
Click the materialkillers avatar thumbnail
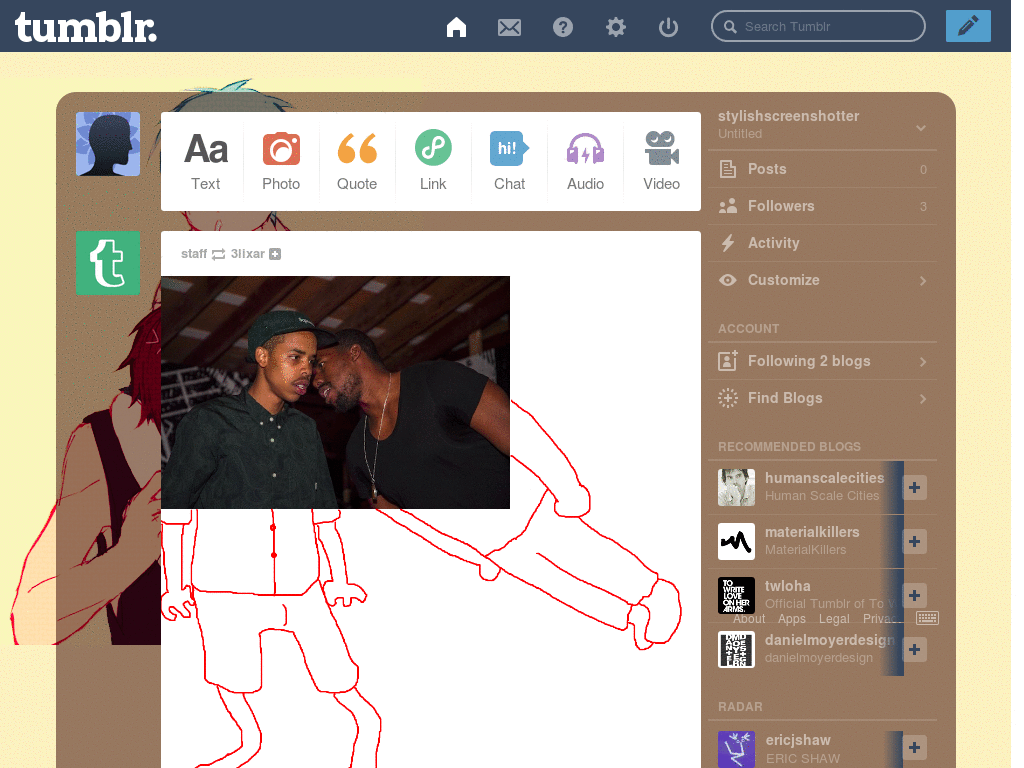(x=736, y=541)
